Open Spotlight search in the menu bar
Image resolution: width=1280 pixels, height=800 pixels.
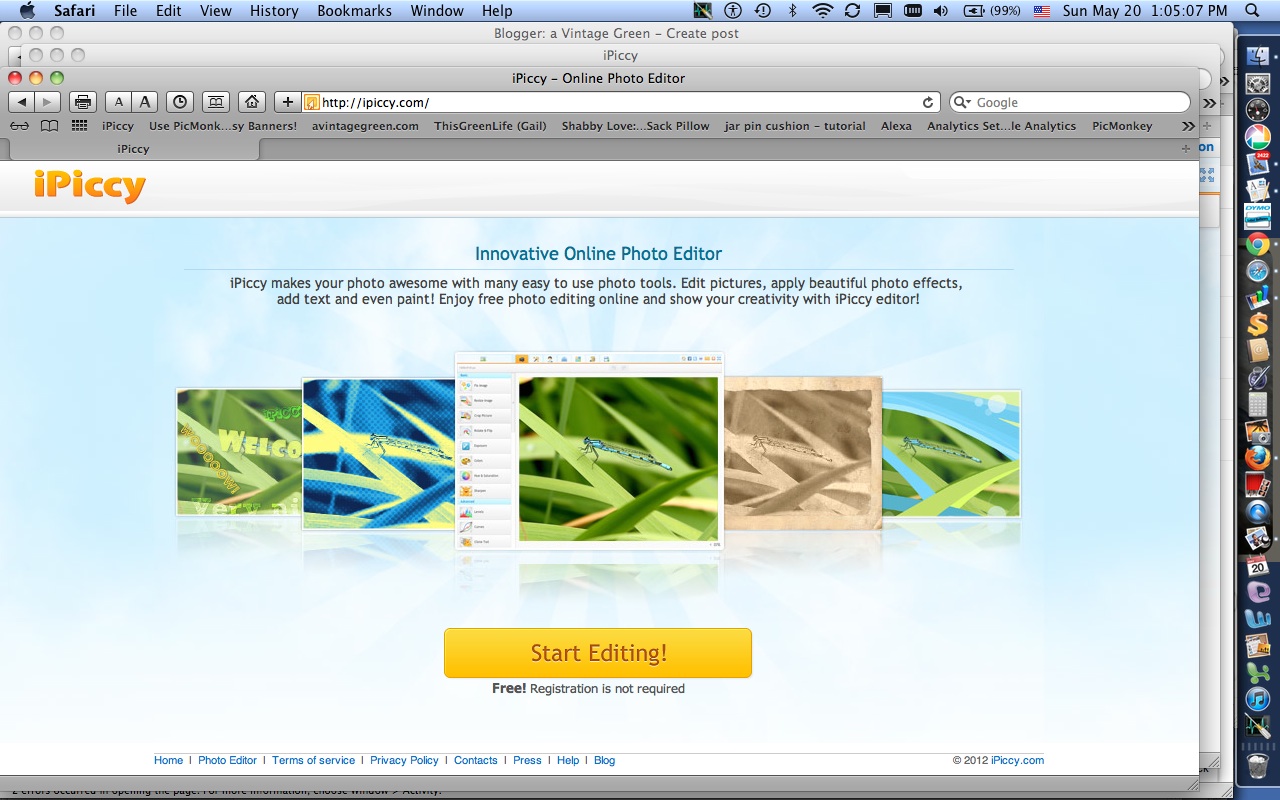tap(1251, 11)
